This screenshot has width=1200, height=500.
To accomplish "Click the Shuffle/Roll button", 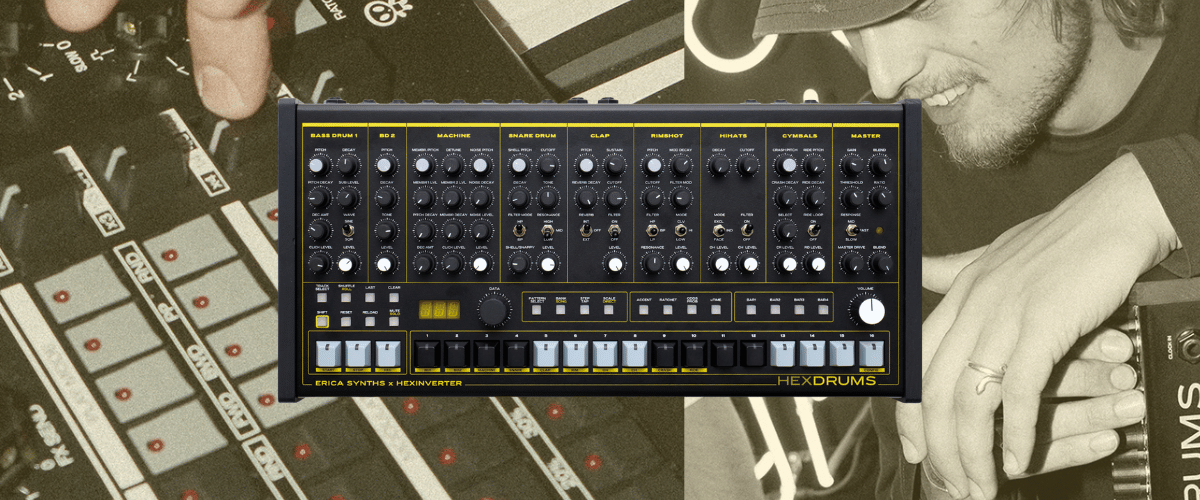I will [346, 299].
